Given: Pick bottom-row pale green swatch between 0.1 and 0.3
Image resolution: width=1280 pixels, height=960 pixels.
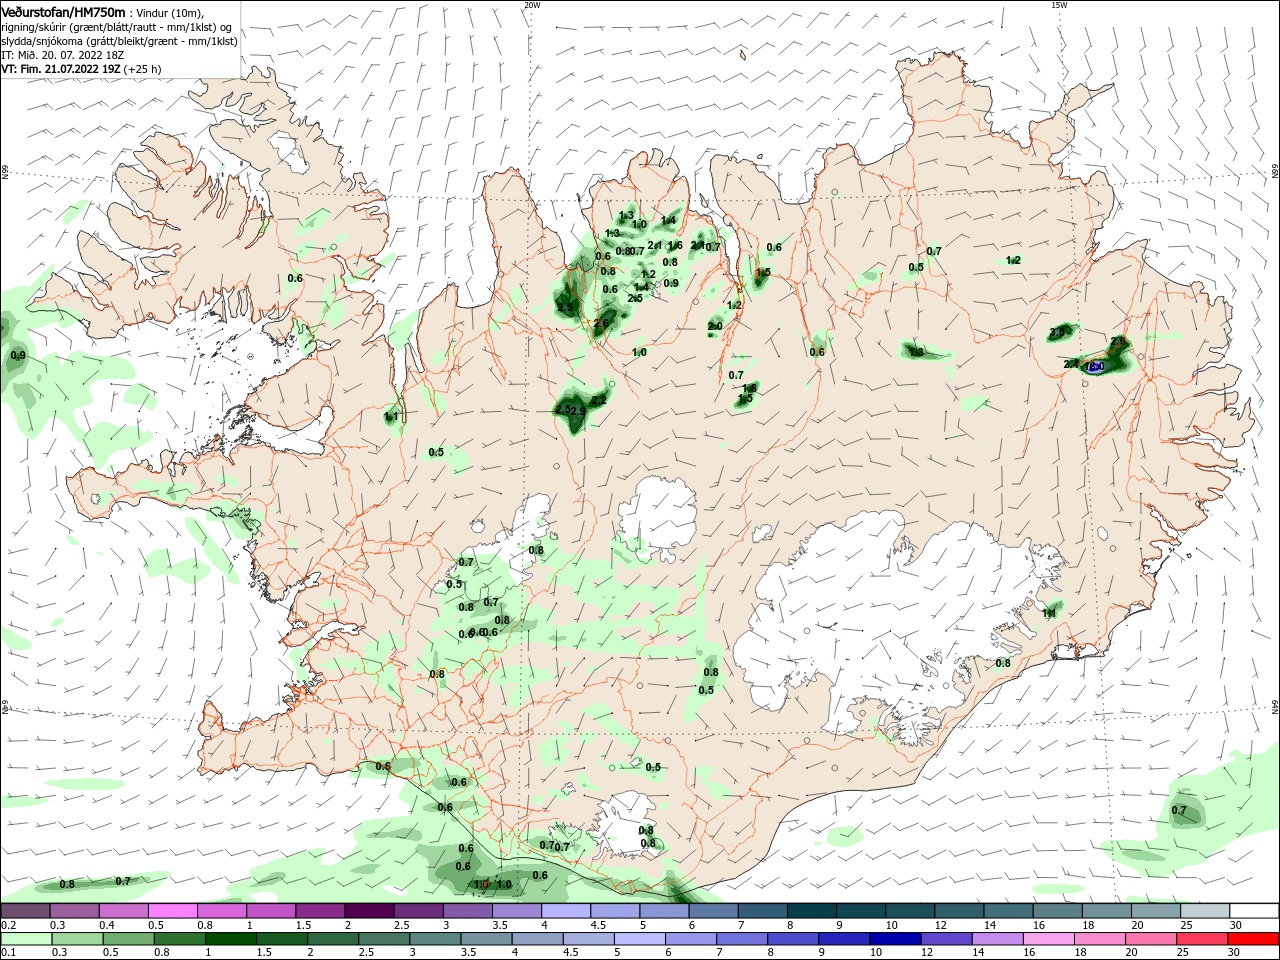Looking at the screenshot, I should pos(25,939).
